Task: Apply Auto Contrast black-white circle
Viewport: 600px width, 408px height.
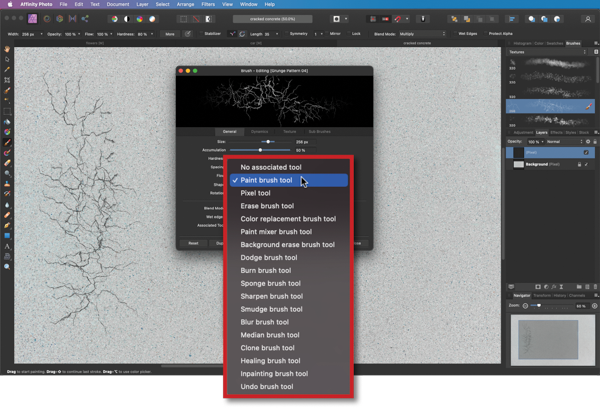Action: coord(127,19)
